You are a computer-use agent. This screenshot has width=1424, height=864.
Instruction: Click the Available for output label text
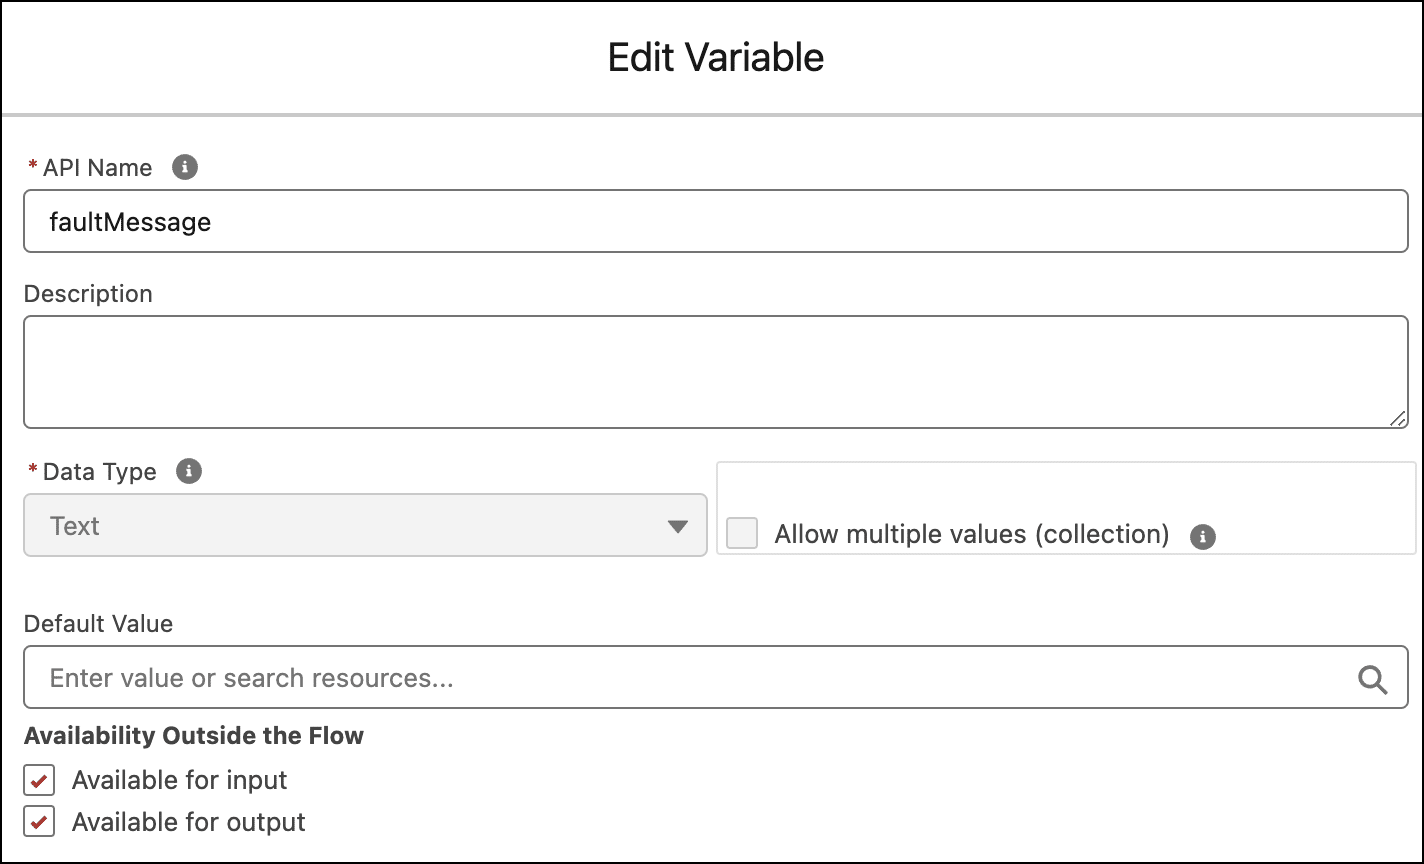(189, 822)
